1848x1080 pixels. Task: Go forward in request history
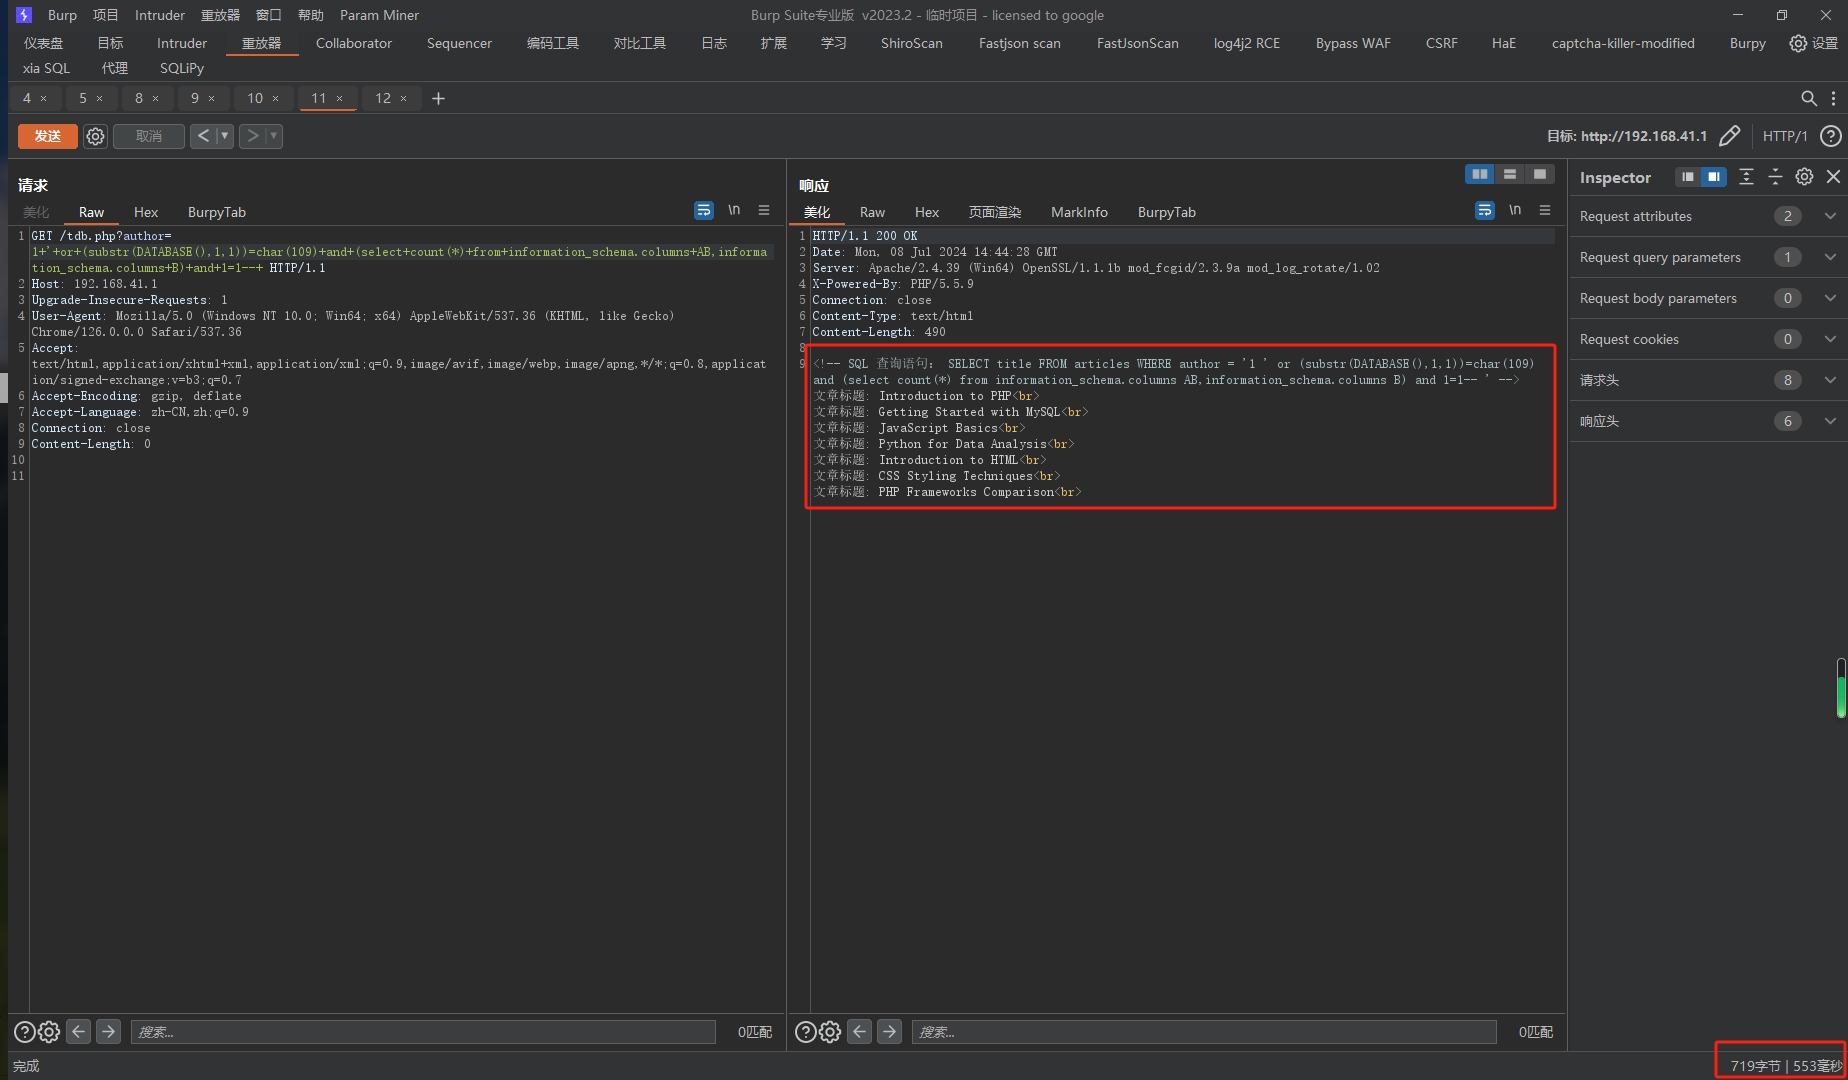[252, 136]
